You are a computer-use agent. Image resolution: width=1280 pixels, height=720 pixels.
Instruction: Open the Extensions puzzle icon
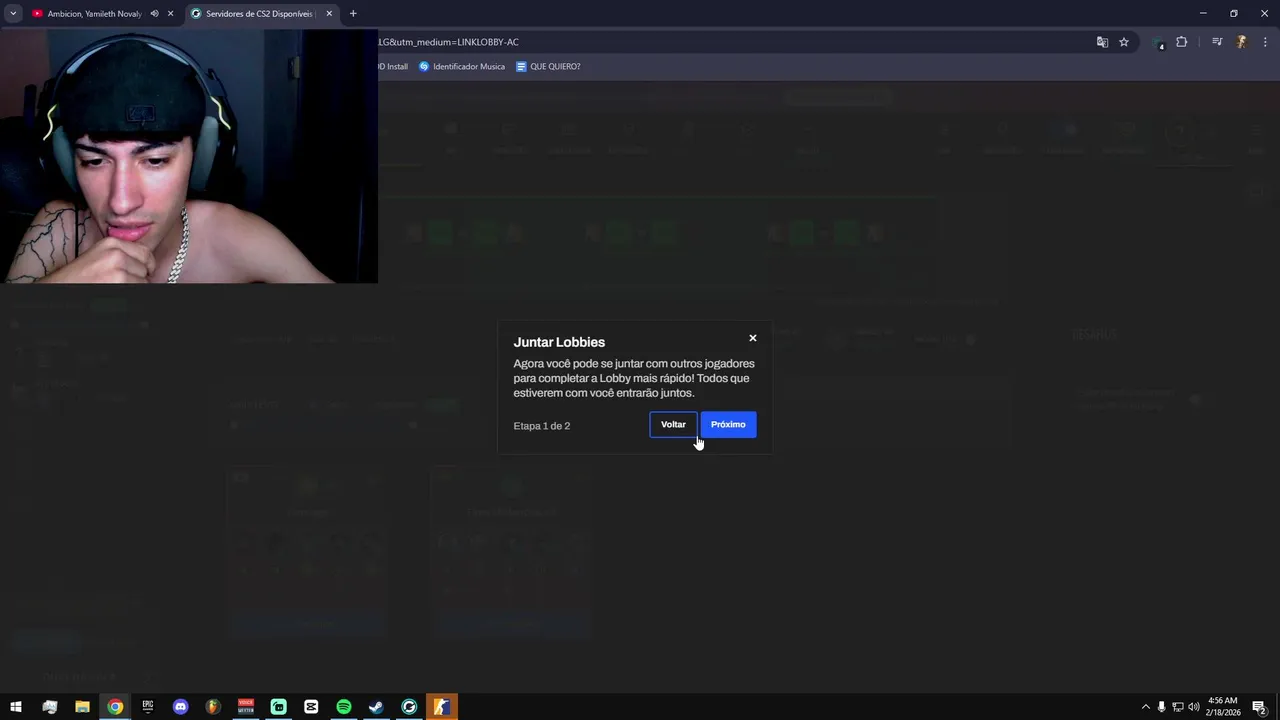coord(1181,42)
